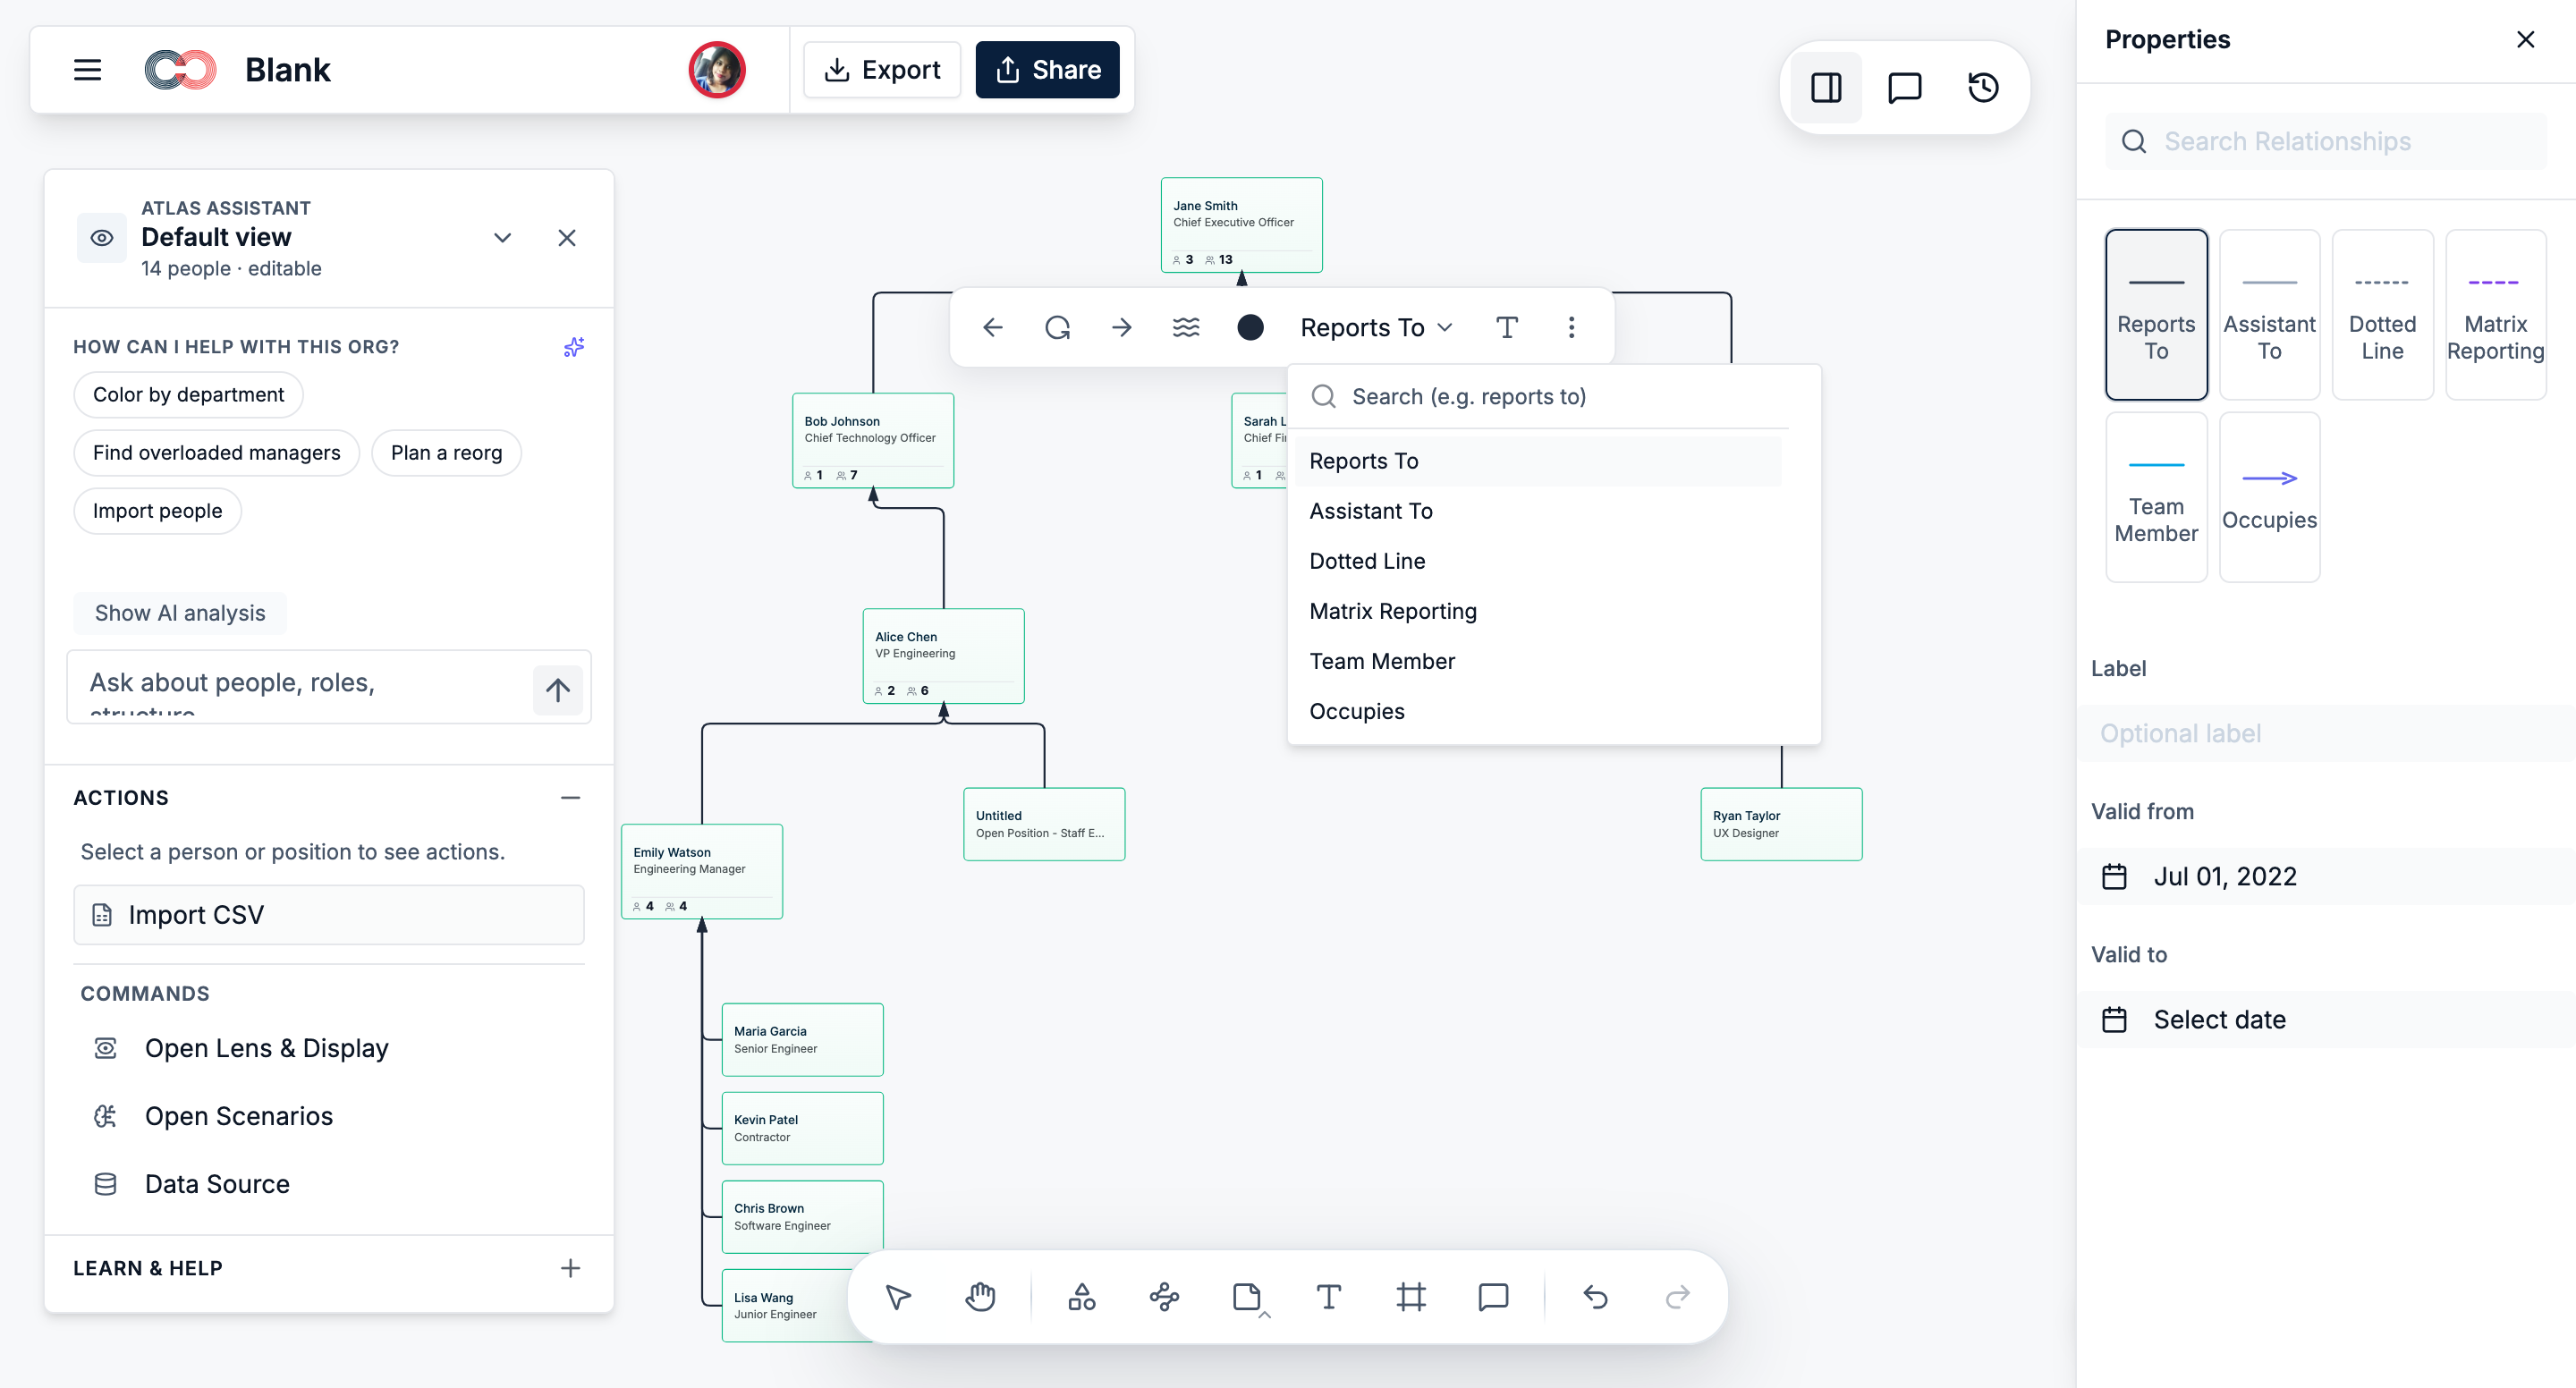Image resolution: width=2576 pixels, height=1388 pixels.
Task: Select Matrix Reporting relationship tile
Action: pos(2495,315)
